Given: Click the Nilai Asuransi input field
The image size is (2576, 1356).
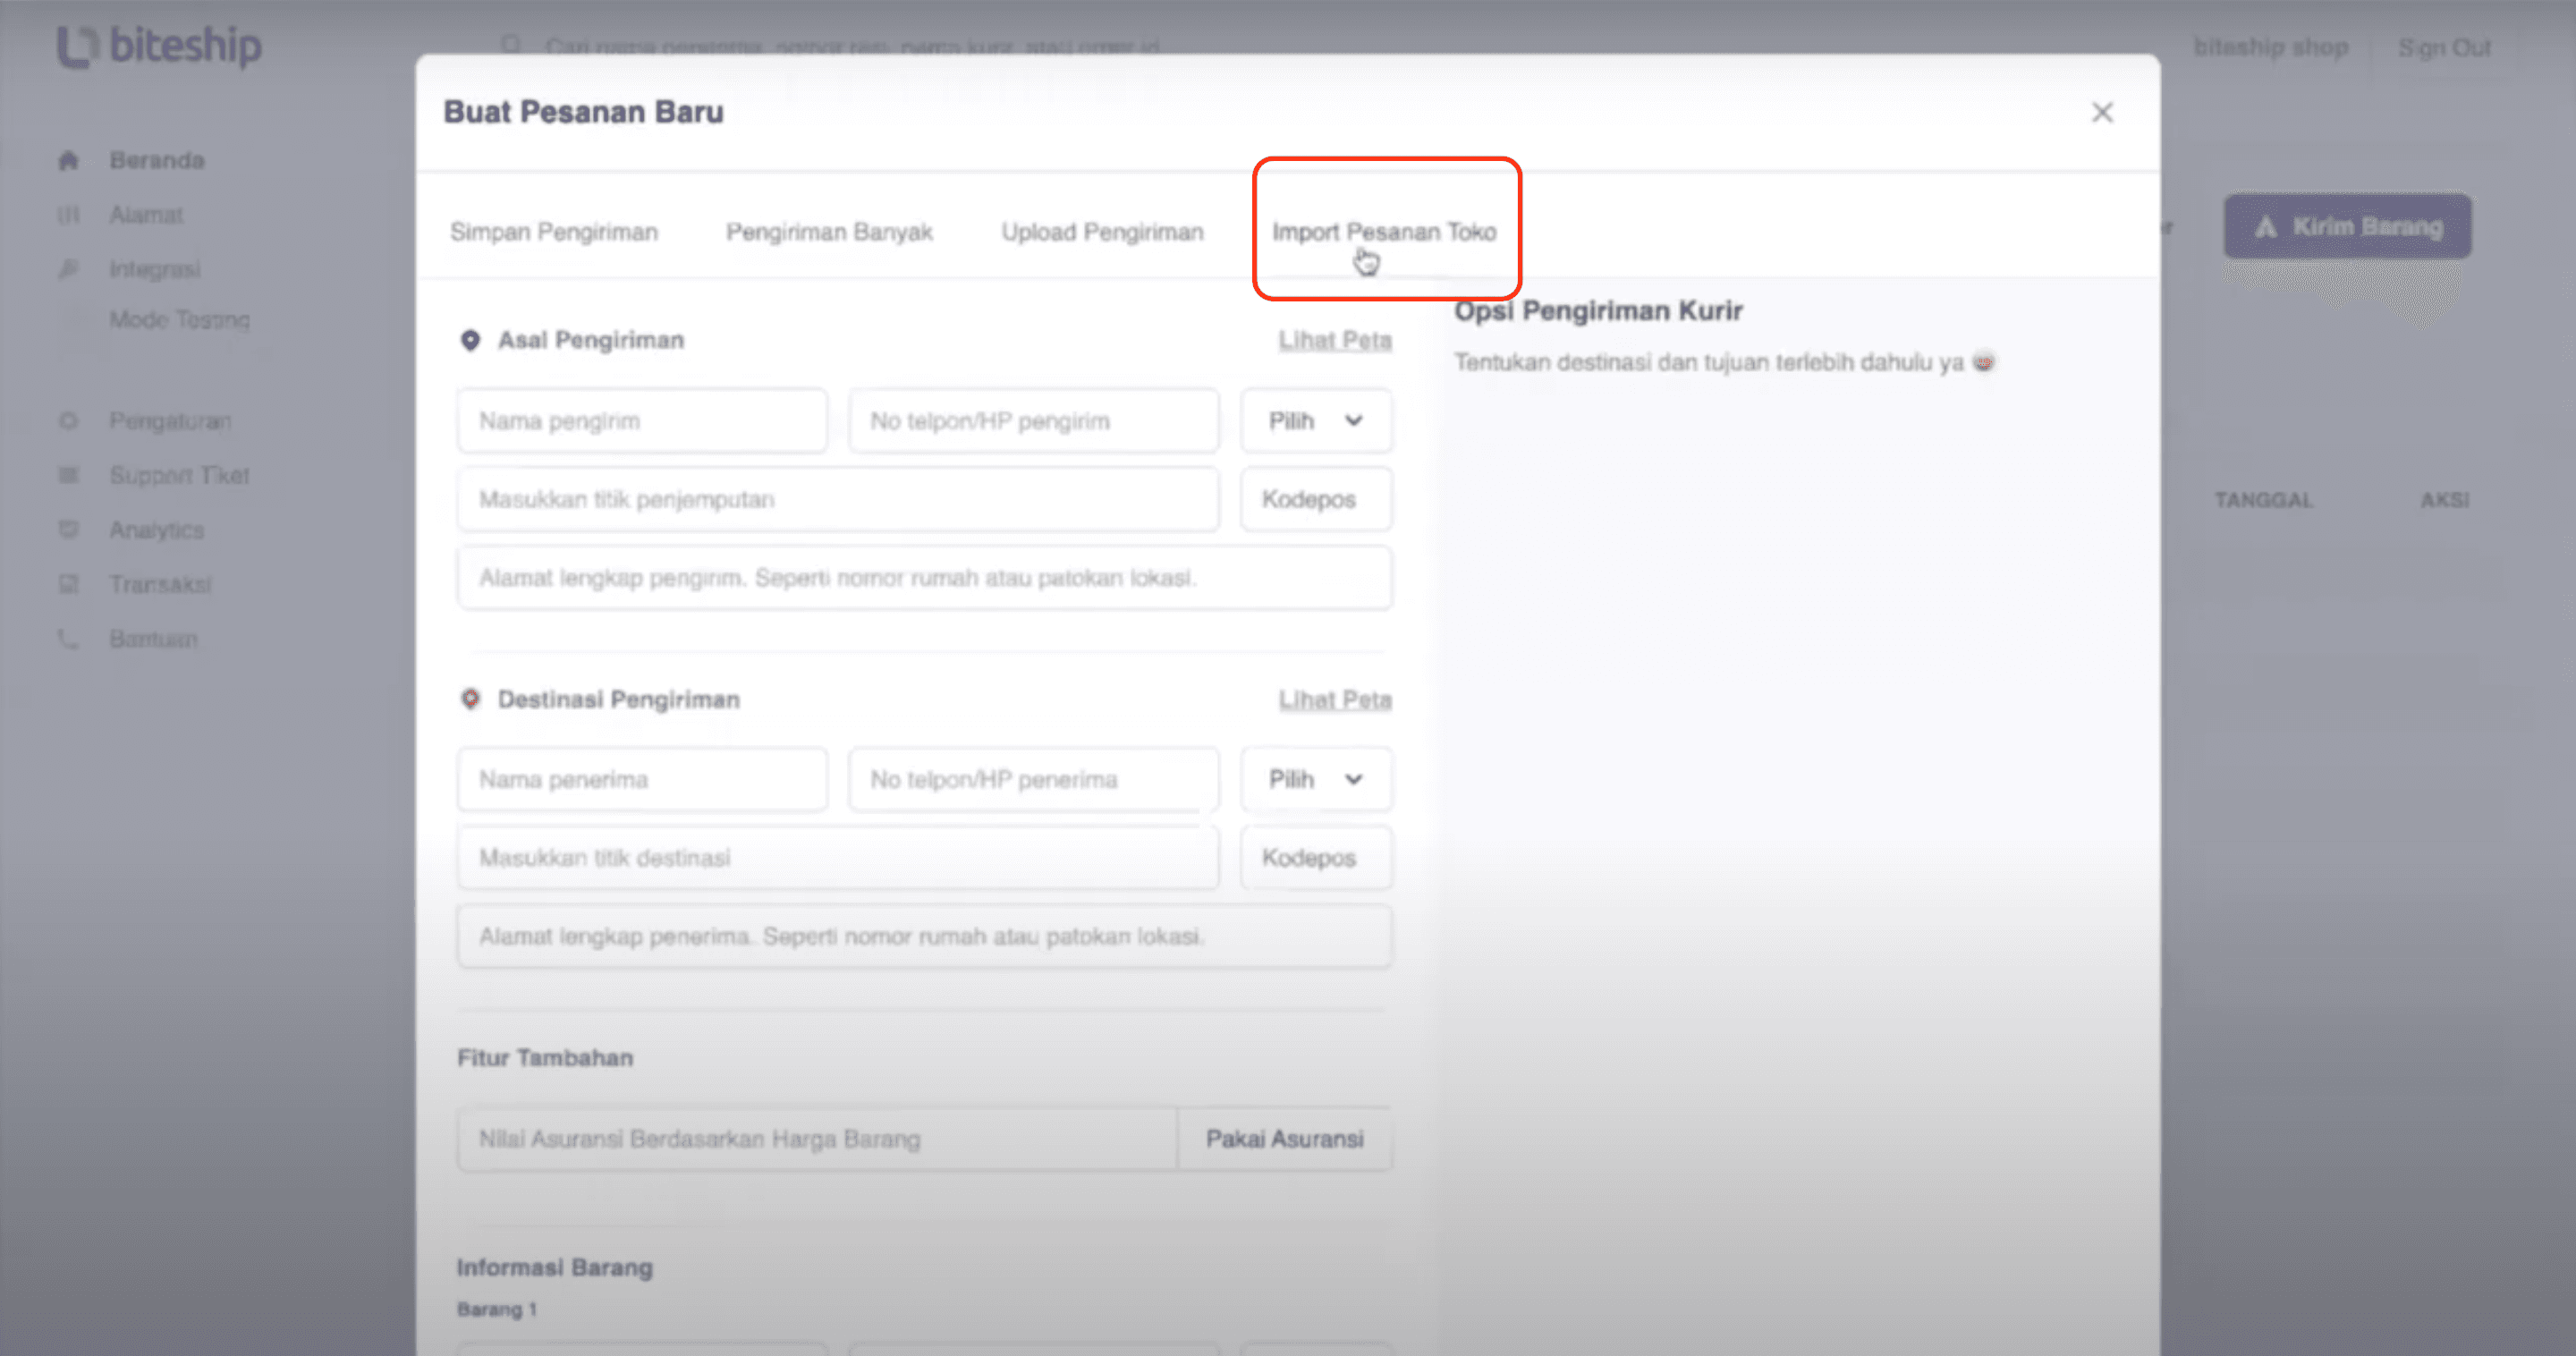Looking at the screenshot, I should pyautogui.click(x=817, y=1139).
